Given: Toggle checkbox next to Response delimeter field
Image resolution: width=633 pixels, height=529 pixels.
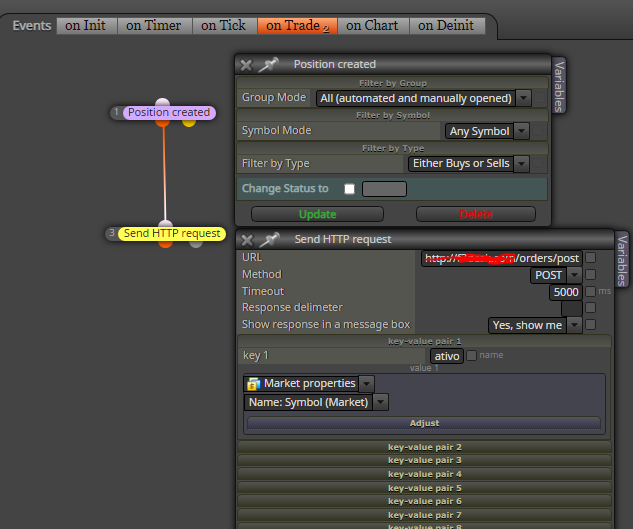Looking at the screenshot, I should tap(590, 308).
